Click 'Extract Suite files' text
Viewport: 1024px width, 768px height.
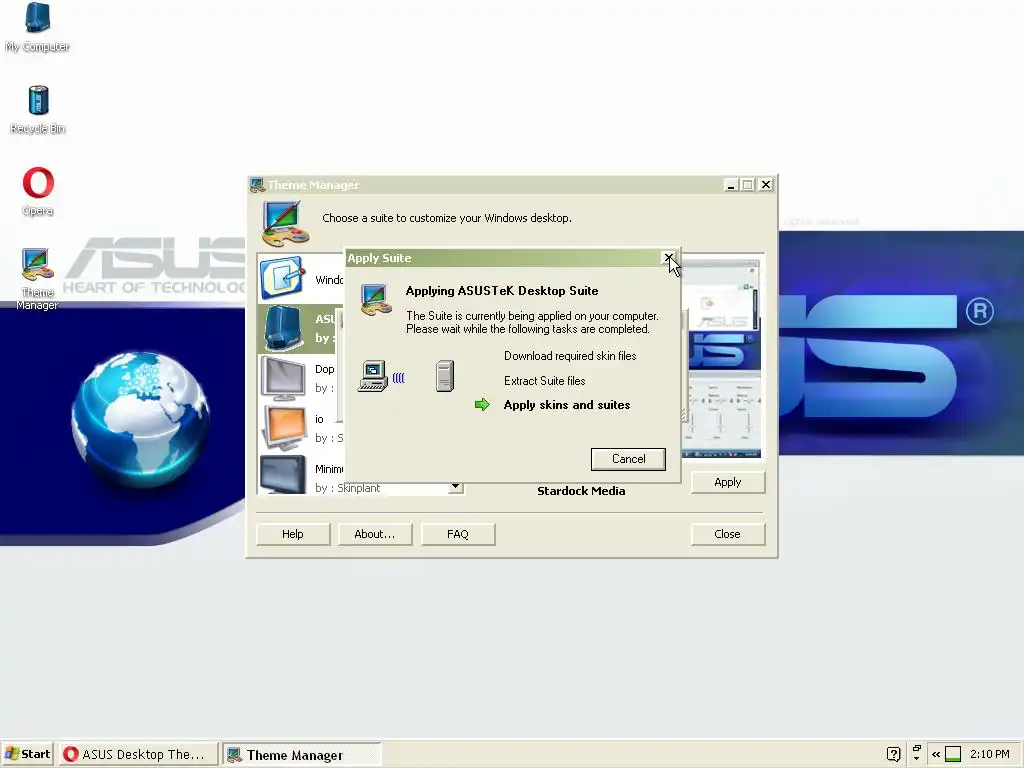click(x=545, y=381)
